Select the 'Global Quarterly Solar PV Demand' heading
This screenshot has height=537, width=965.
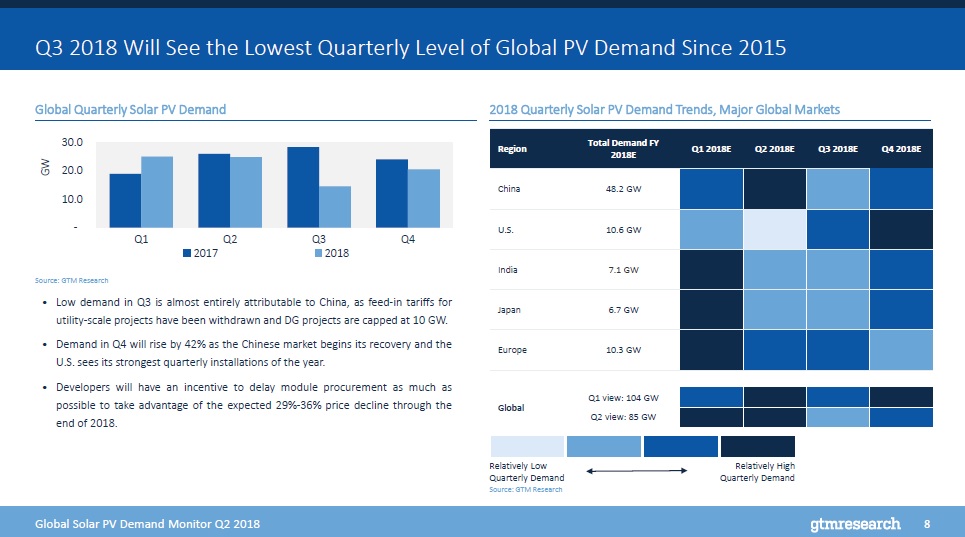click(x=130, y=109)
